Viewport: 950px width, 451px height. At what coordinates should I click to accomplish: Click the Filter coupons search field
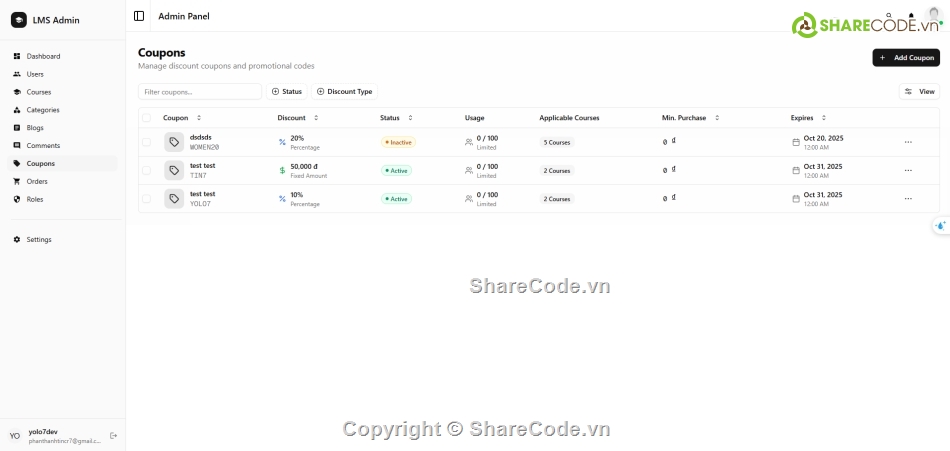[x=199, y=92]
